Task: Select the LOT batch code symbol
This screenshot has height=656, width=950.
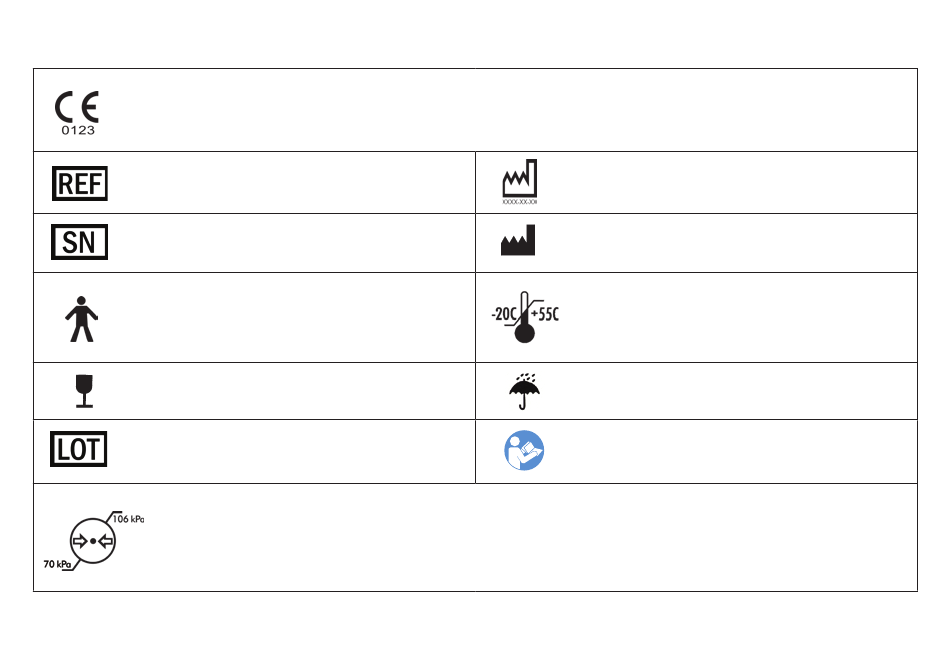Action: (x=79, y=449)
